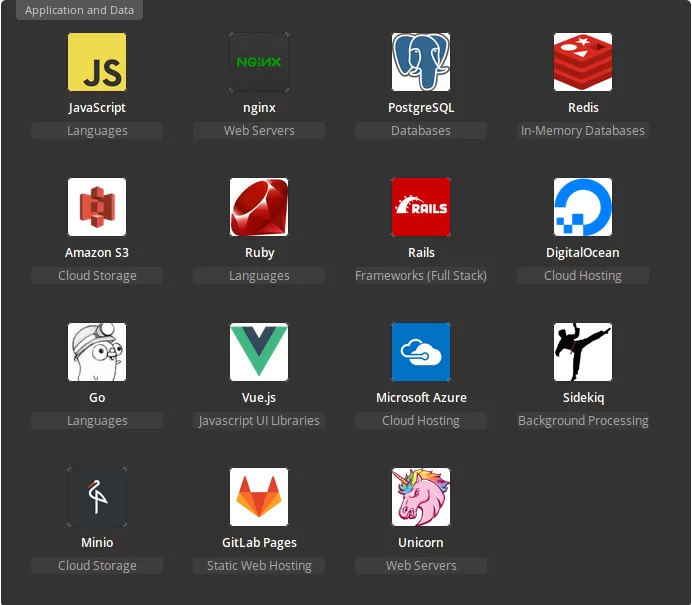Click the Languages tag under JavaScript
This screenshot has width=692, height=605.
tap(97, 131)
